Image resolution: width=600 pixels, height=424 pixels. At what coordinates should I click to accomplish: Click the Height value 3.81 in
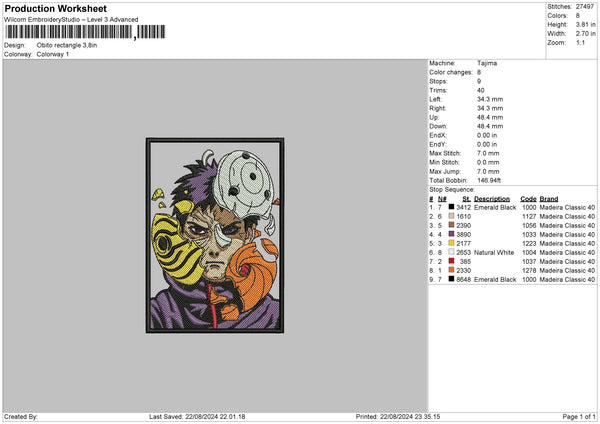point(585,24)
